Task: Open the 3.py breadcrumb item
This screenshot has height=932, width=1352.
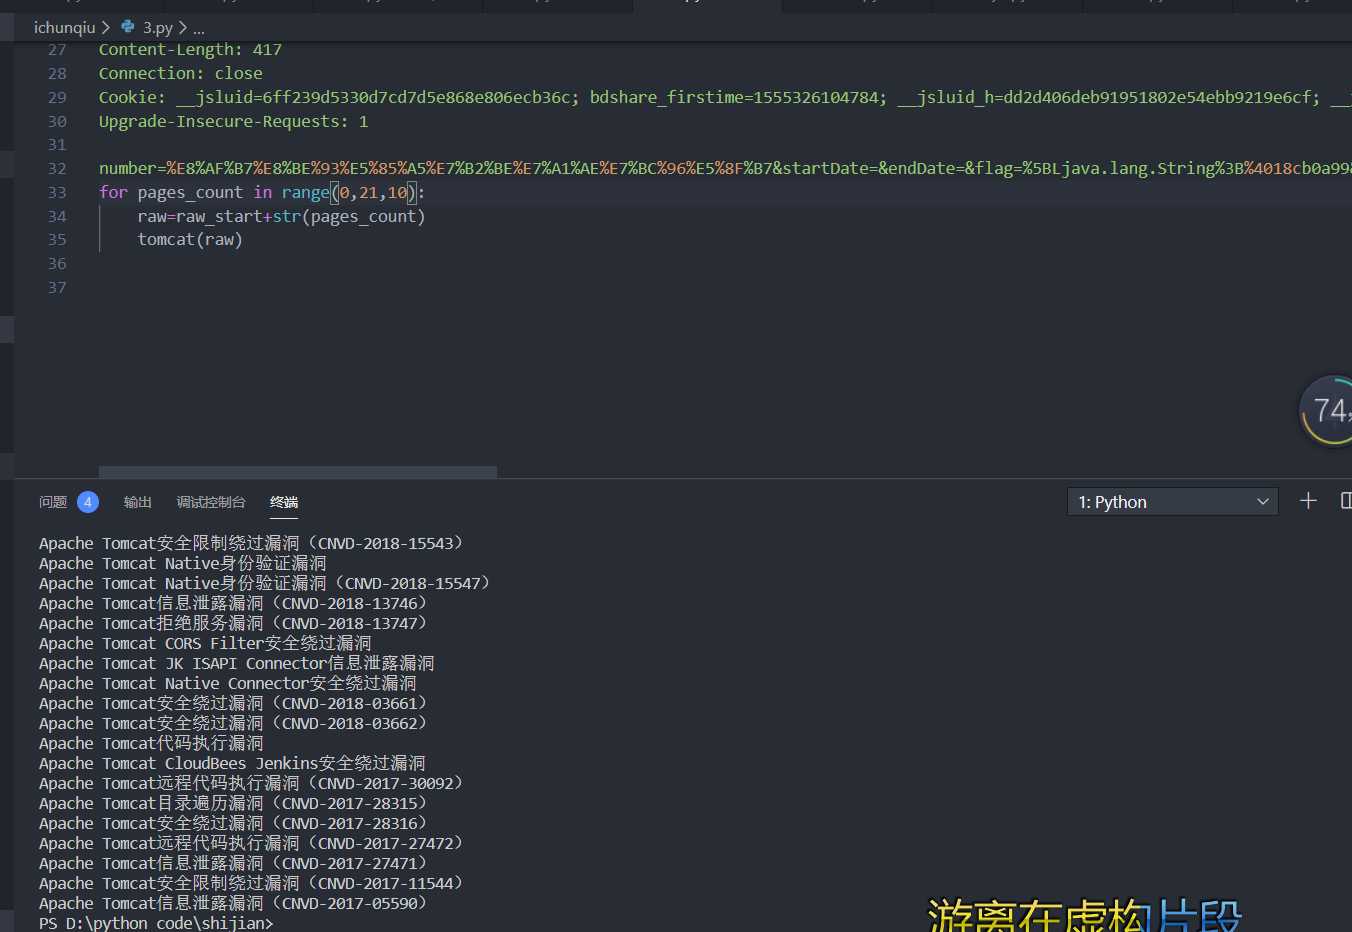Action: coord(157,27)
